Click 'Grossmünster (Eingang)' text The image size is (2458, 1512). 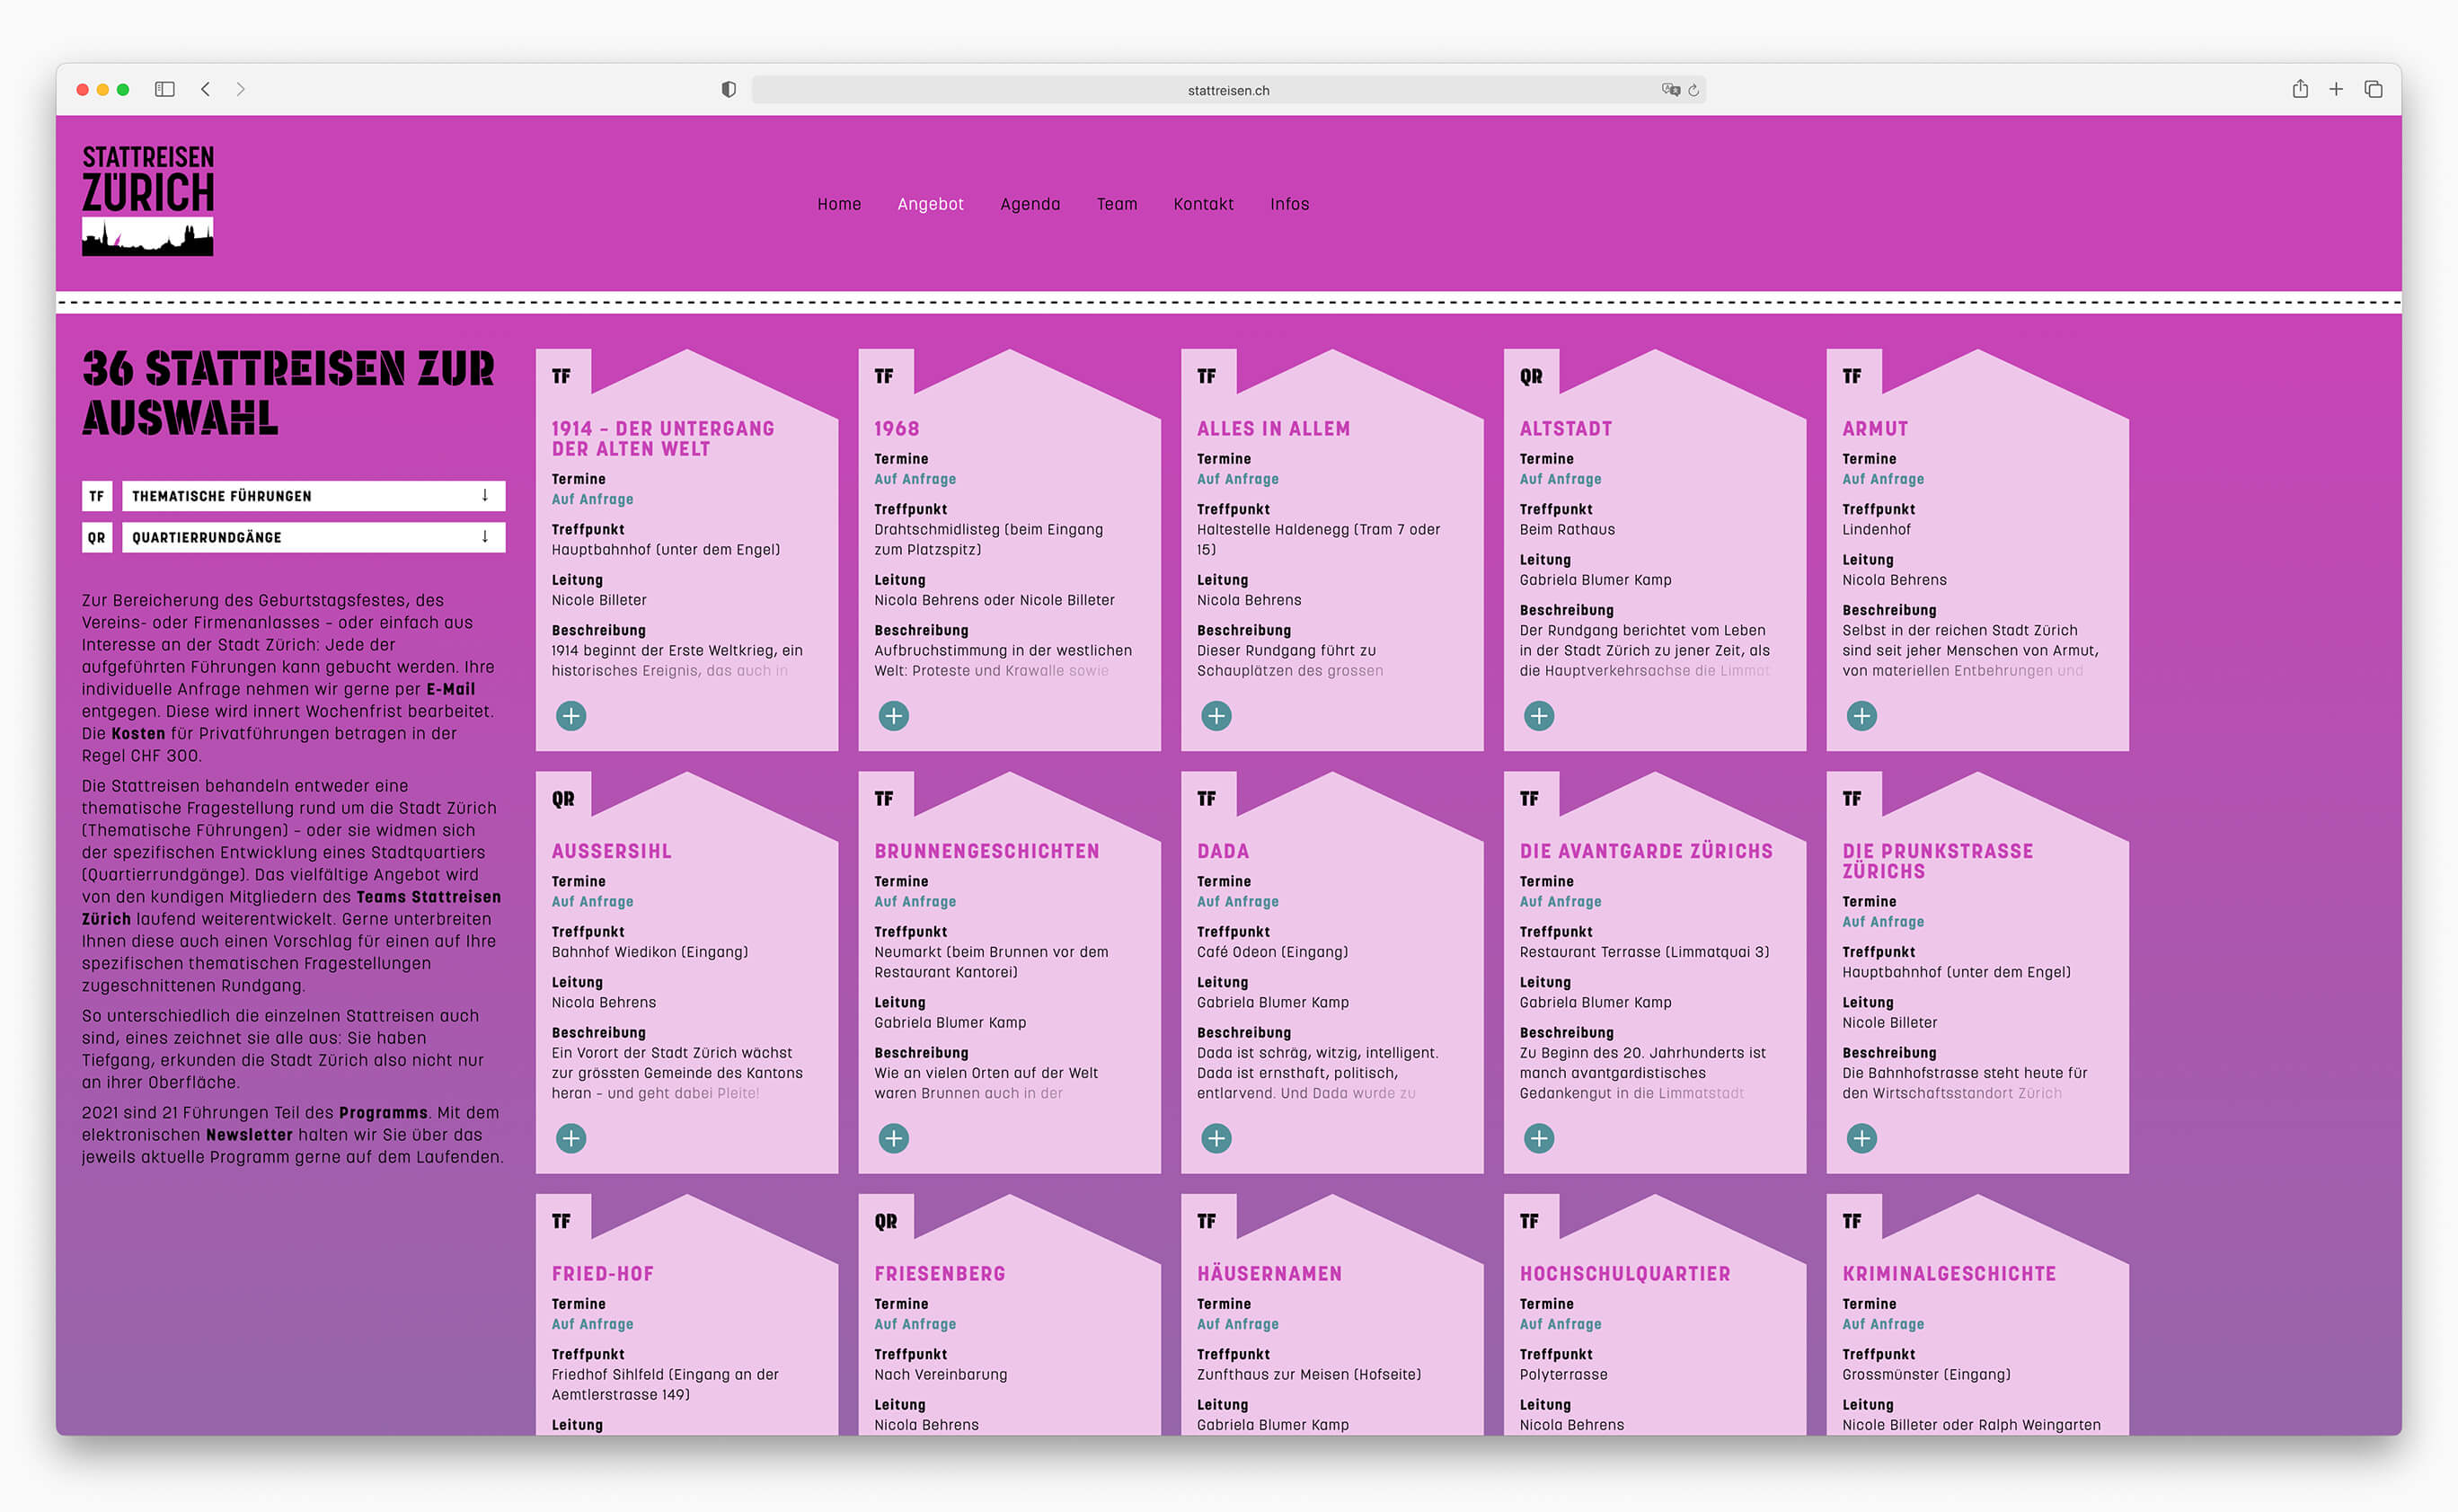pyautogui.click(x=1926, y=1375)
